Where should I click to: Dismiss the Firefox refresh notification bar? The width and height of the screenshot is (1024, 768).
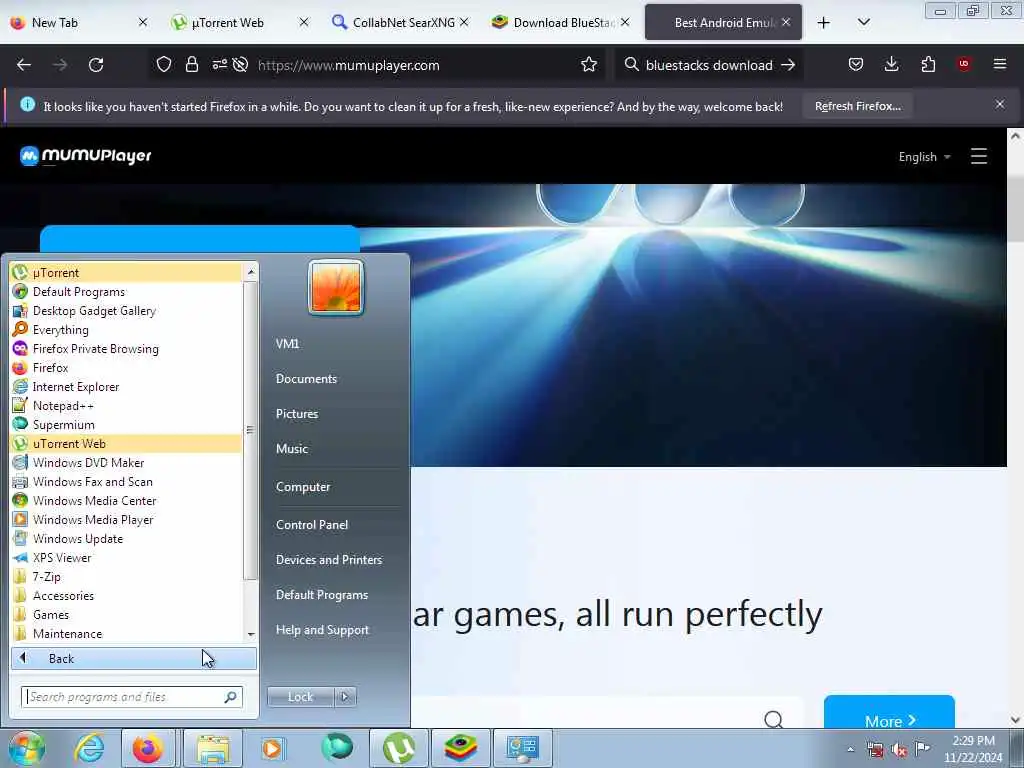[x=1000, y=104]
